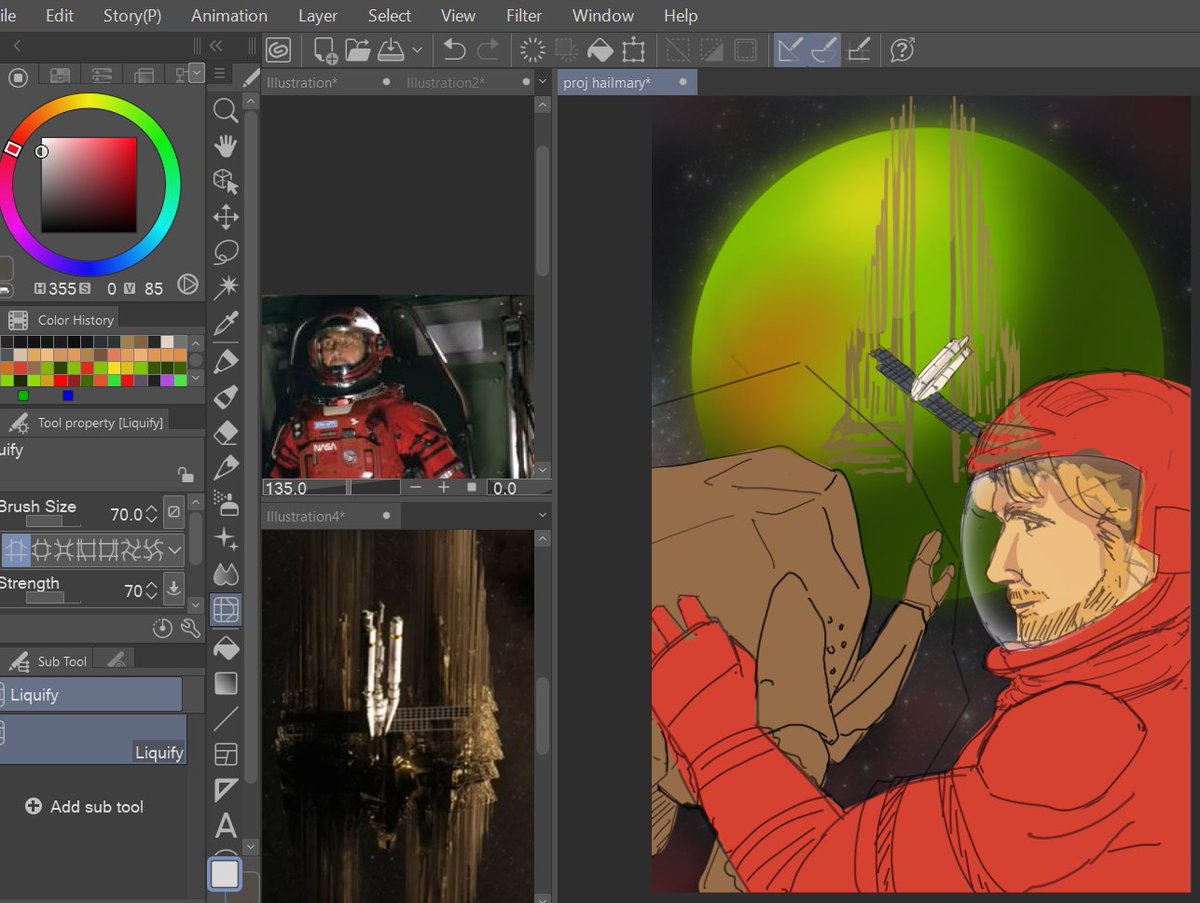Select the Zoom magnifier tool
1200x903 pixels.
pyautogui.click(x=226, y=110)
